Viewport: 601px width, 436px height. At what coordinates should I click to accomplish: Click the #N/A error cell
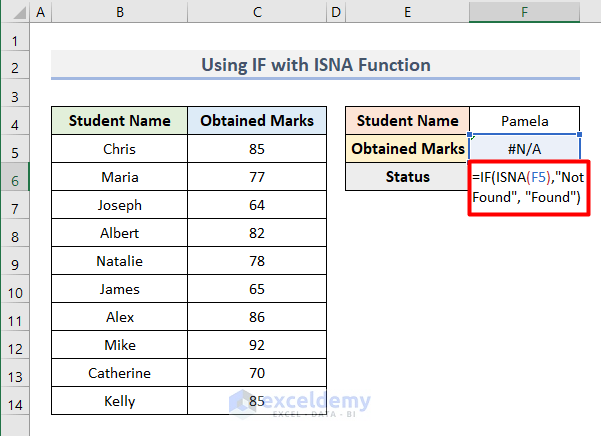click(525, 149)
